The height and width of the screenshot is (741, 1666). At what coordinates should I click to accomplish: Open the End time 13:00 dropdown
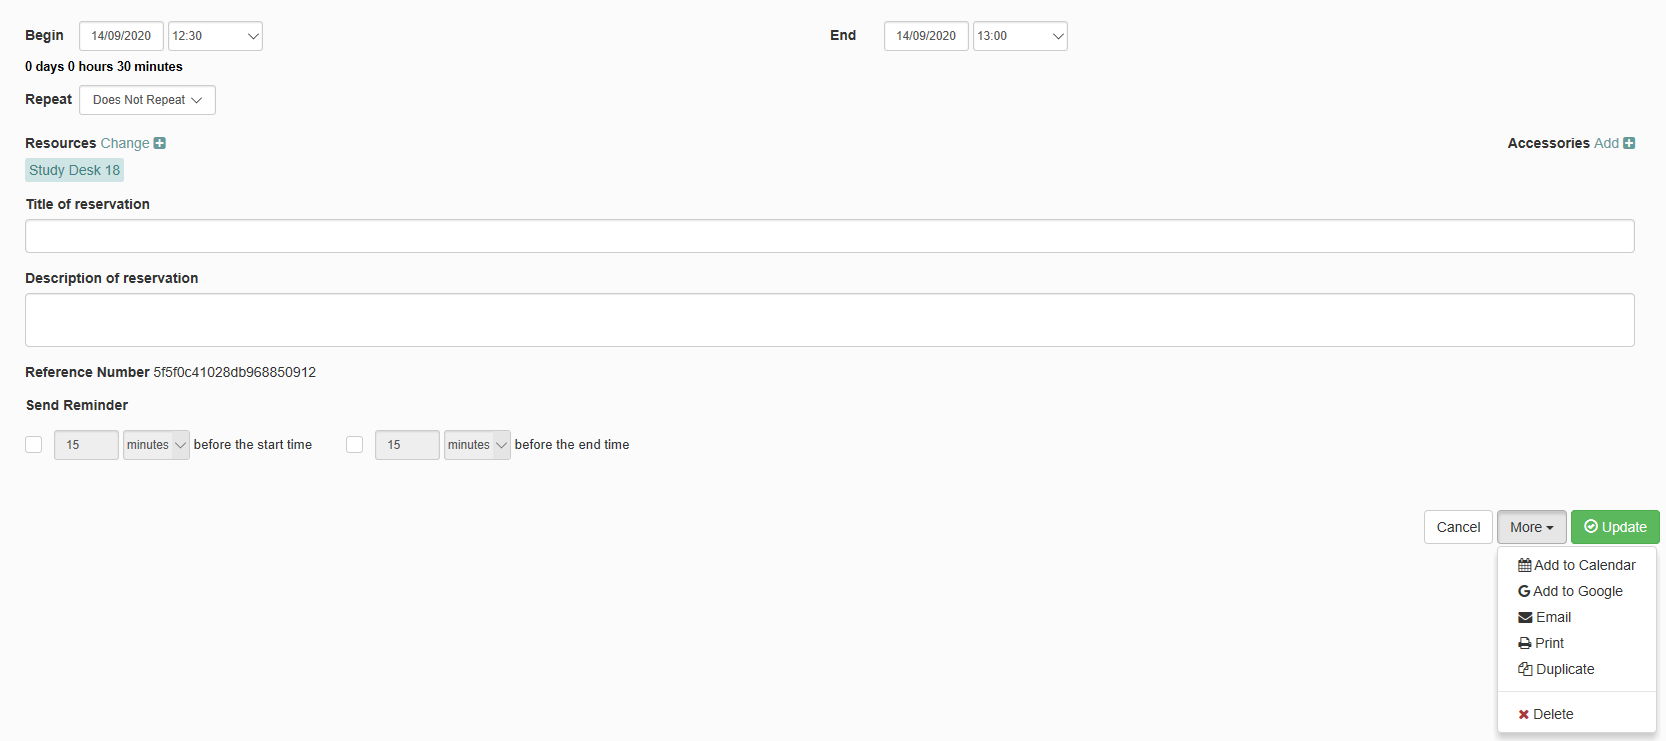click(1020, 36)
